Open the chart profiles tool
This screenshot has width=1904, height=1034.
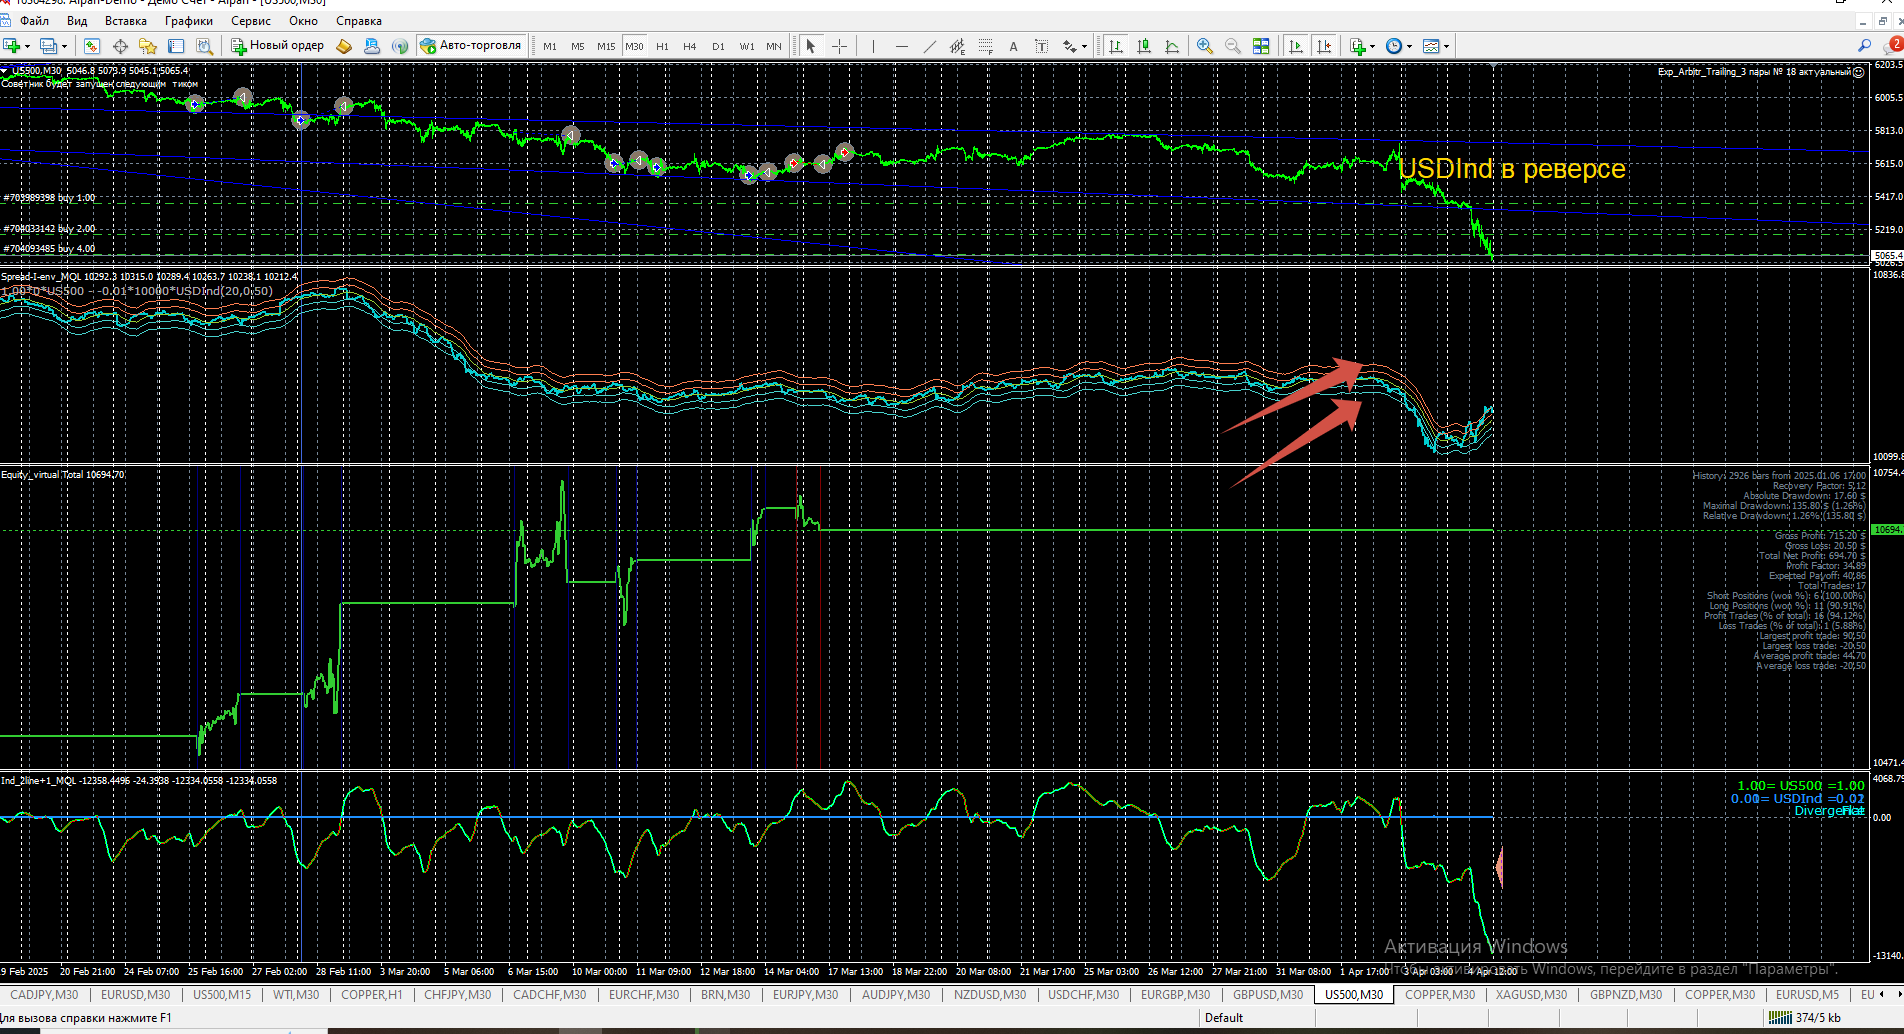(x=48, y=46)
